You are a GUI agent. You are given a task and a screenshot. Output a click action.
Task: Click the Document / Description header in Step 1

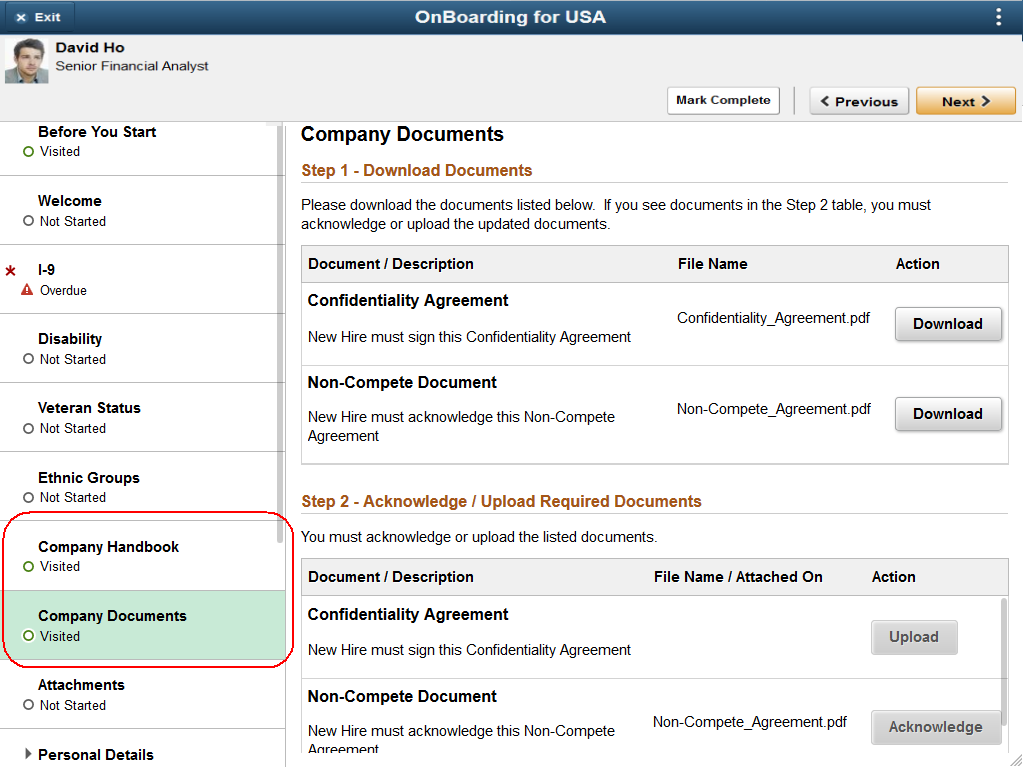(x=391, y=264)
